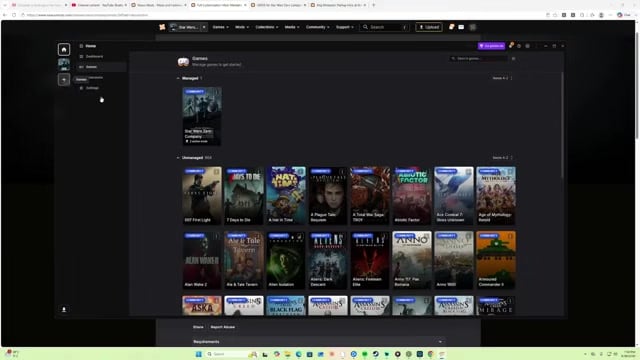The image size is (640, 360).
Task: Open Settings in the left navigation
Action: click(92, 88)
